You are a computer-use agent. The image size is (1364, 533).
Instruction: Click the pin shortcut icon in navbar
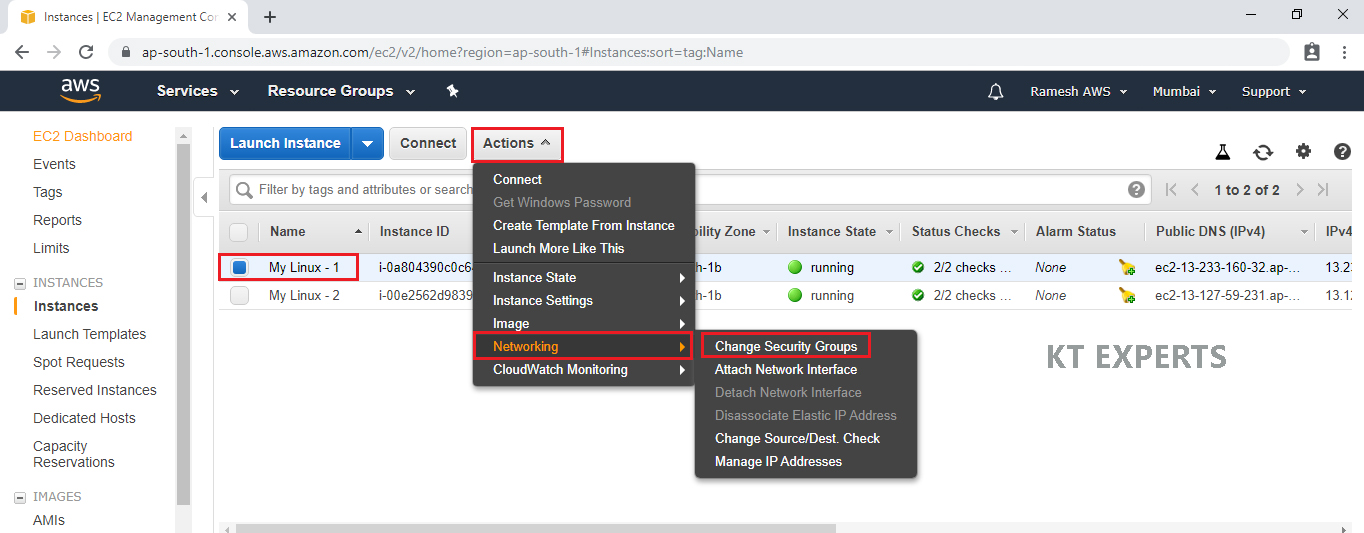point(452,91)
